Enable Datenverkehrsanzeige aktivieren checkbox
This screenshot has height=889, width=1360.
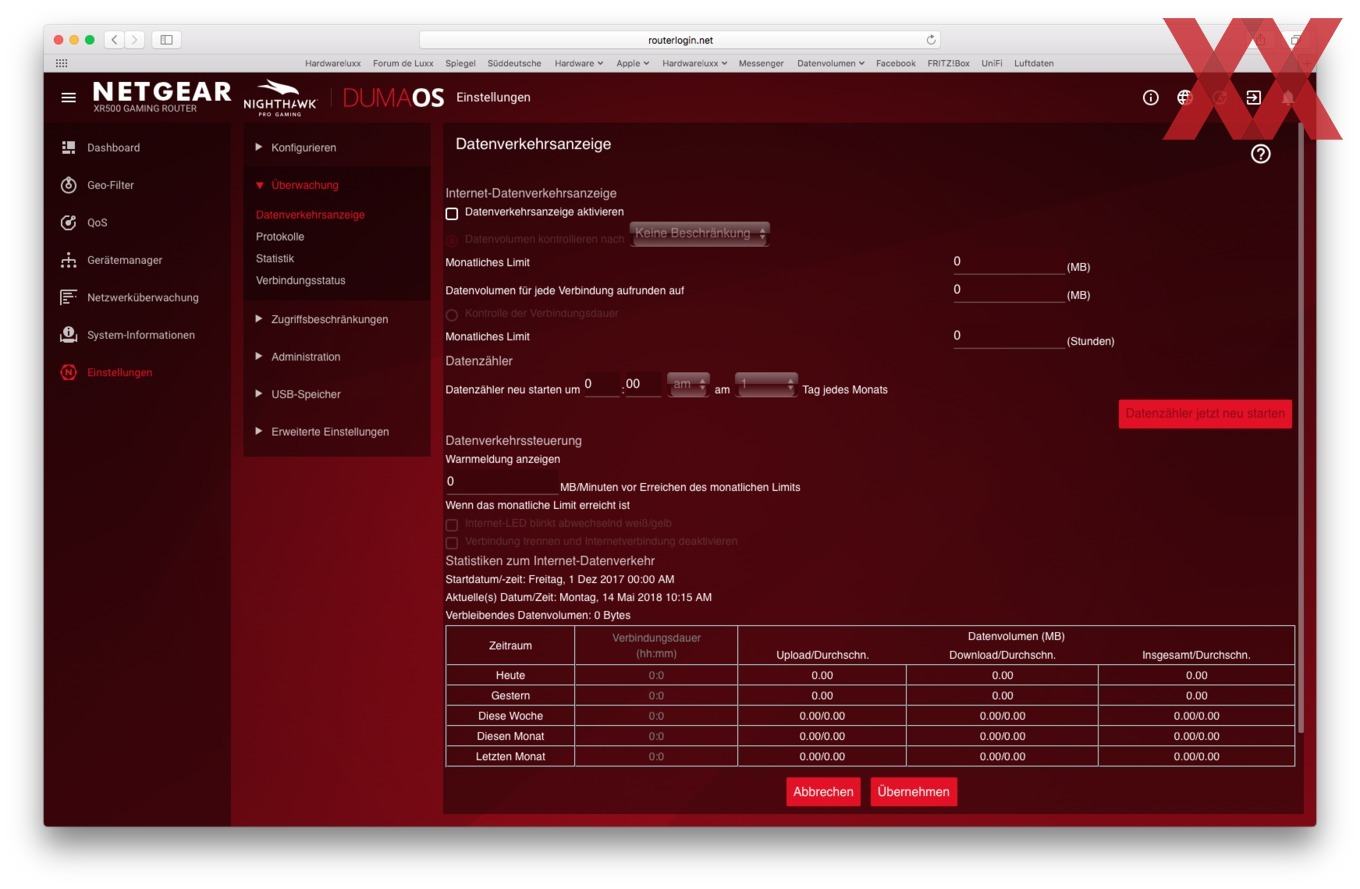coord(451,213)
